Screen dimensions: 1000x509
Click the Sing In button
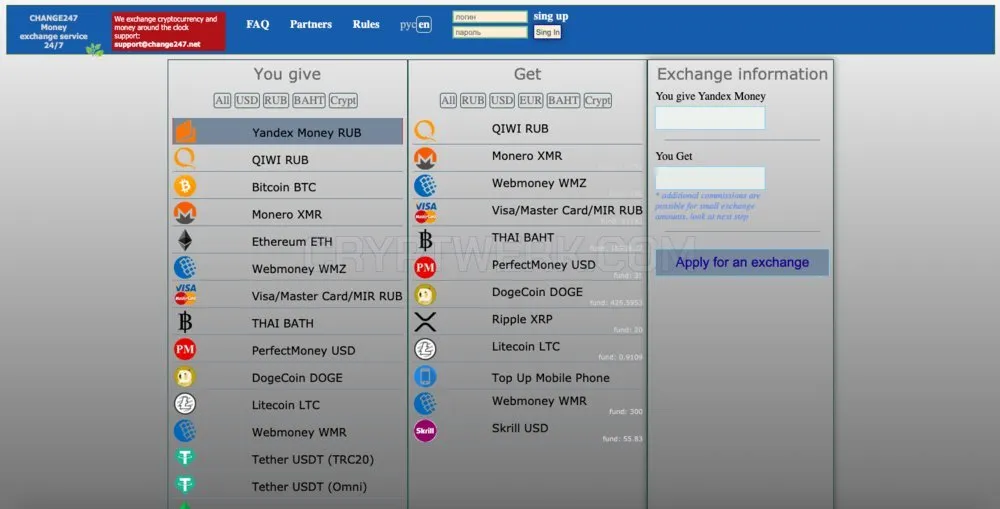click(x=547, y=32)
